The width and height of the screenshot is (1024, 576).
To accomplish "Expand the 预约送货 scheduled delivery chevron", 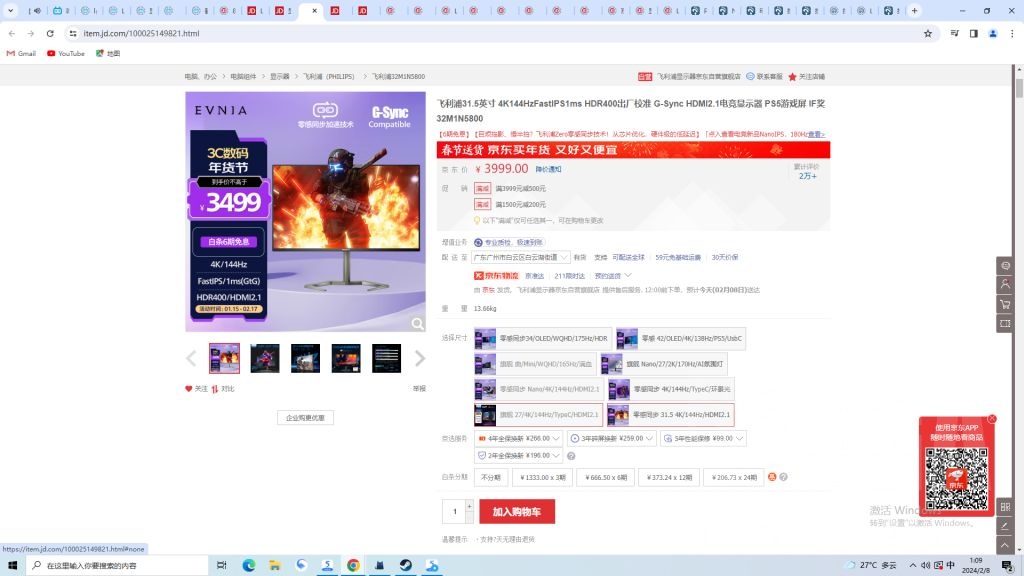I will [626, 275].
